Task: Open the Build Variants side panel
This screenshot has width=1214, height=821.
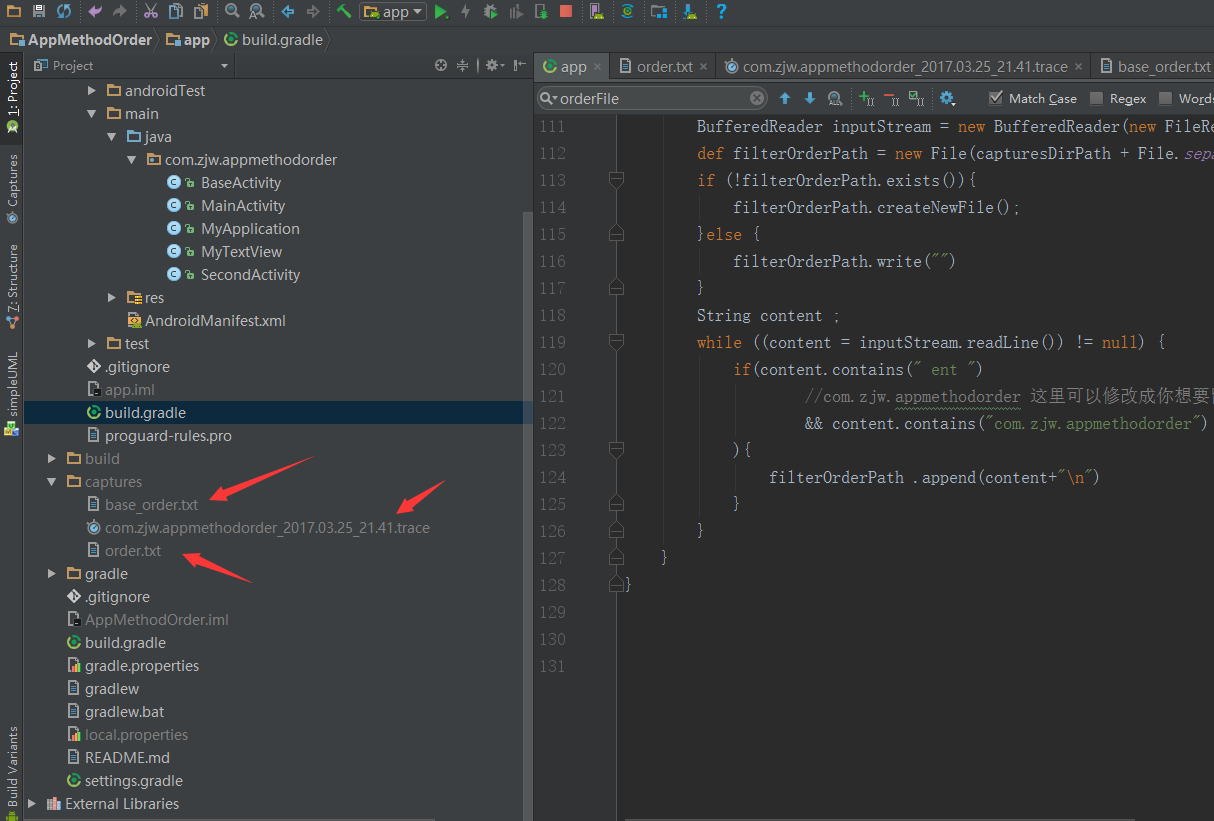Action: coord(12,768)
